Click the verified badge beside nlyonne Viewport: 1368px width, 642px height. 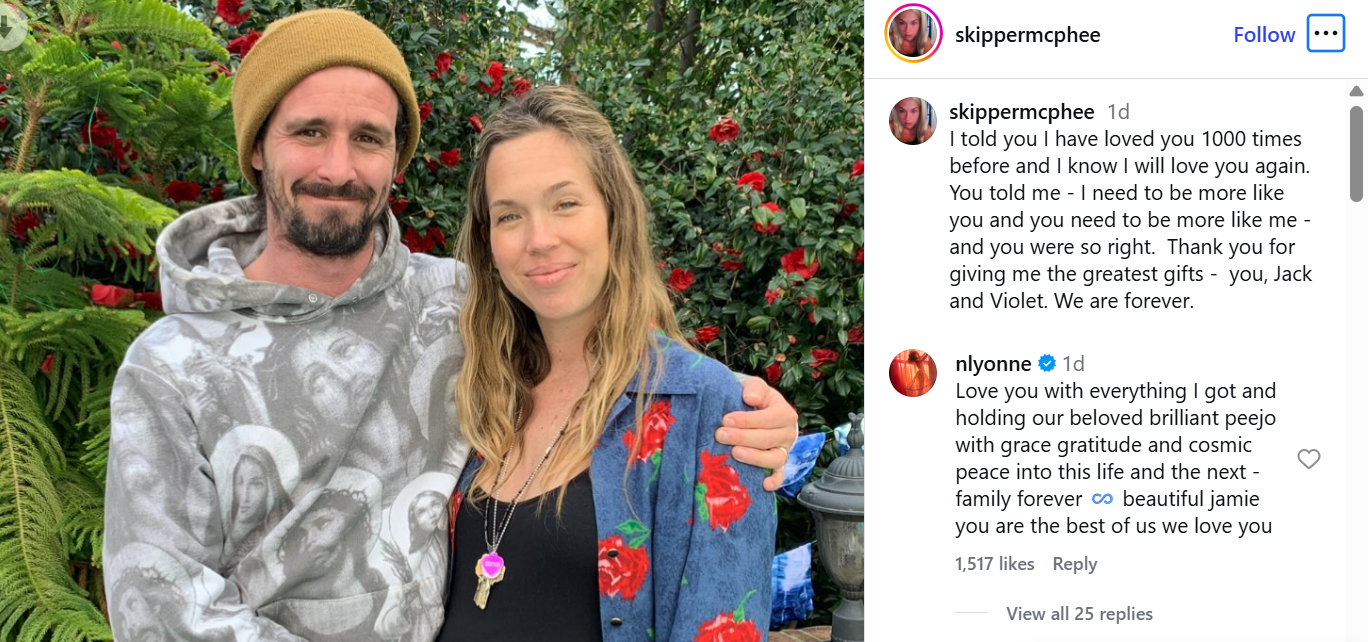coord(1046,364)
